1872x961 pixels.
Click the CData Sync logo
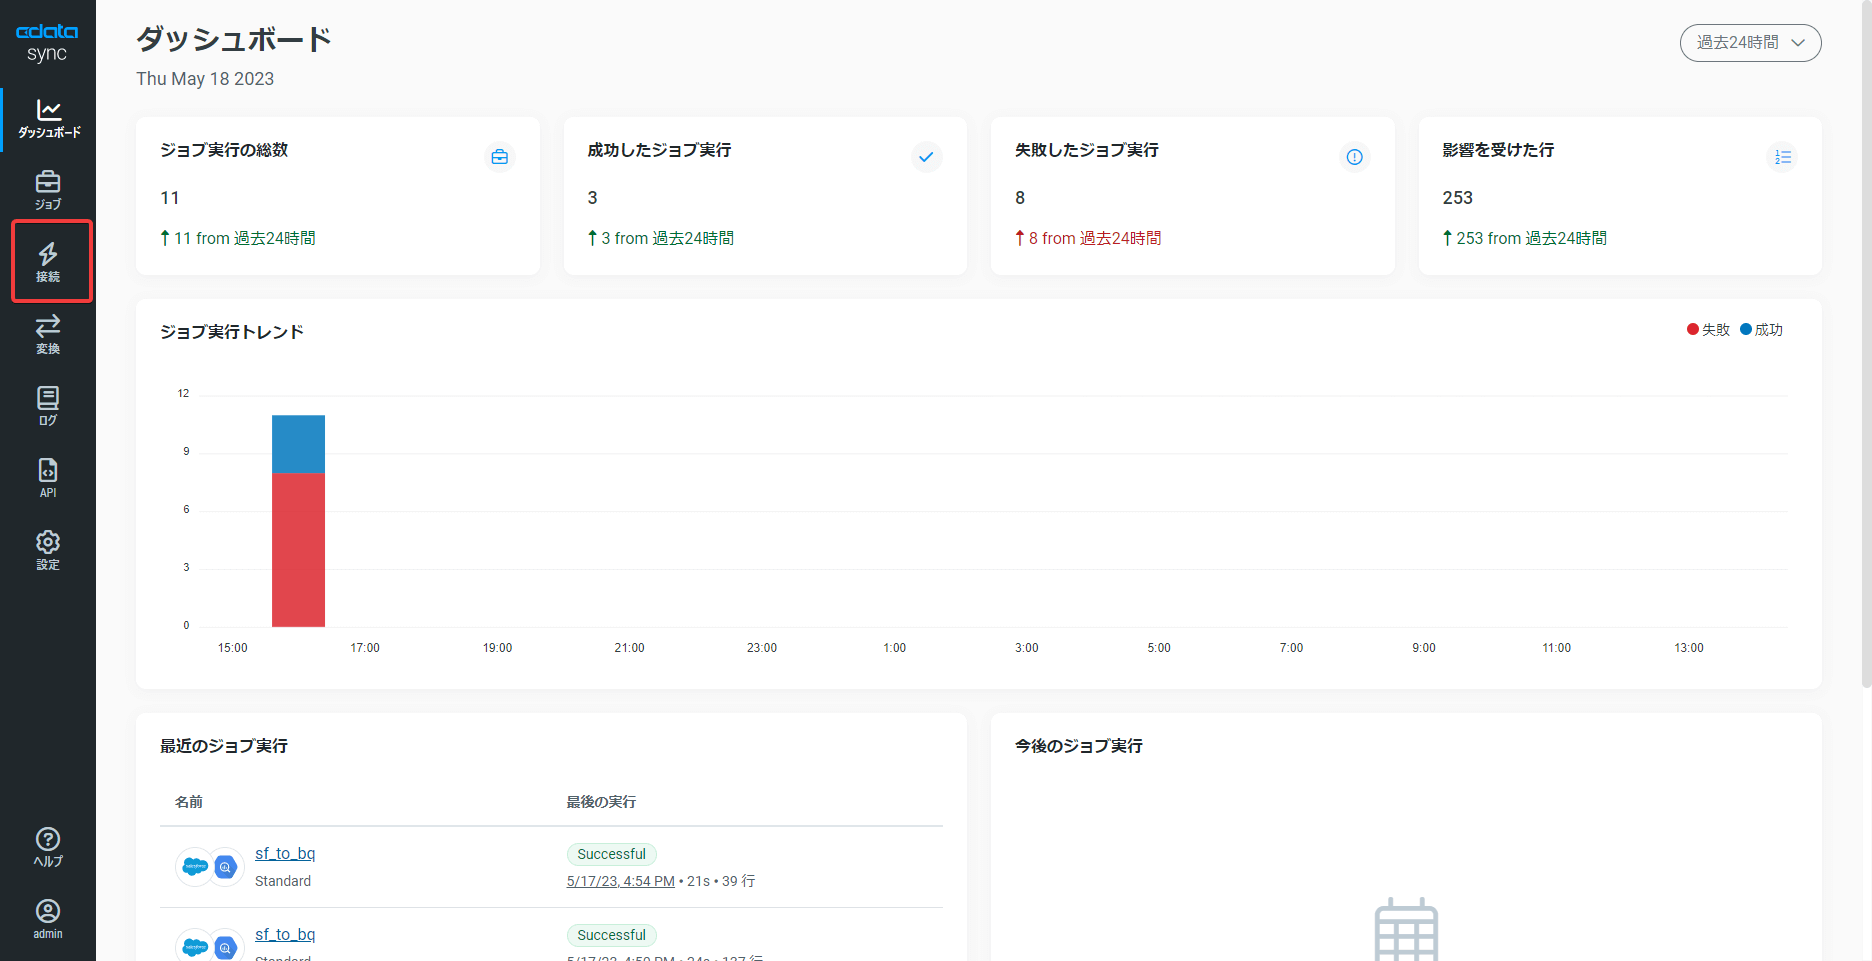point(47,42)
